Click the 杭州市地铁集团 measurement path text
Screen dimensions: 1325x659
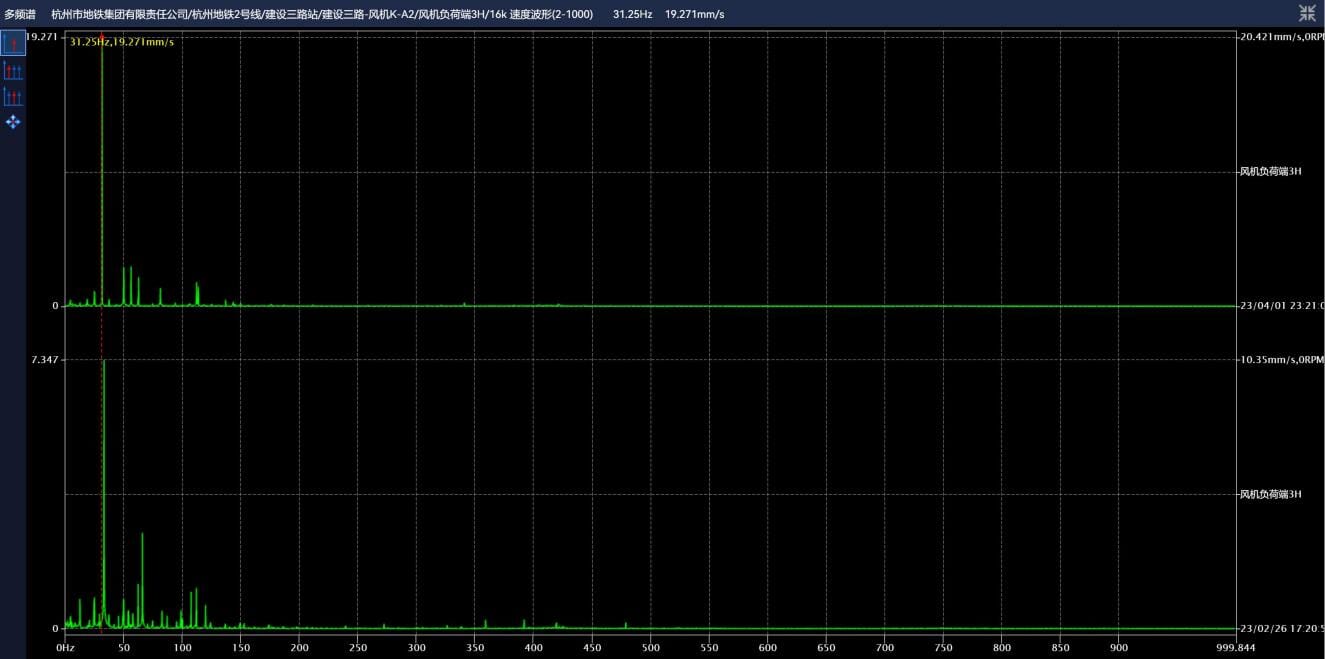(321, 14)
